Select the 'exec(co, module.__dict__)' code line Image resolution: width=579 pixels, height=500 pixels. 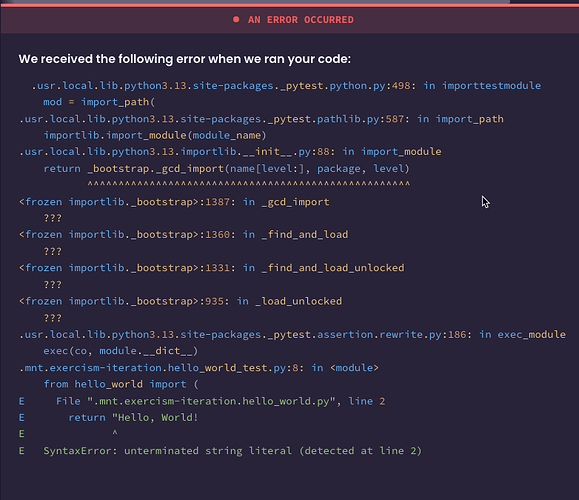pos(121,351)
